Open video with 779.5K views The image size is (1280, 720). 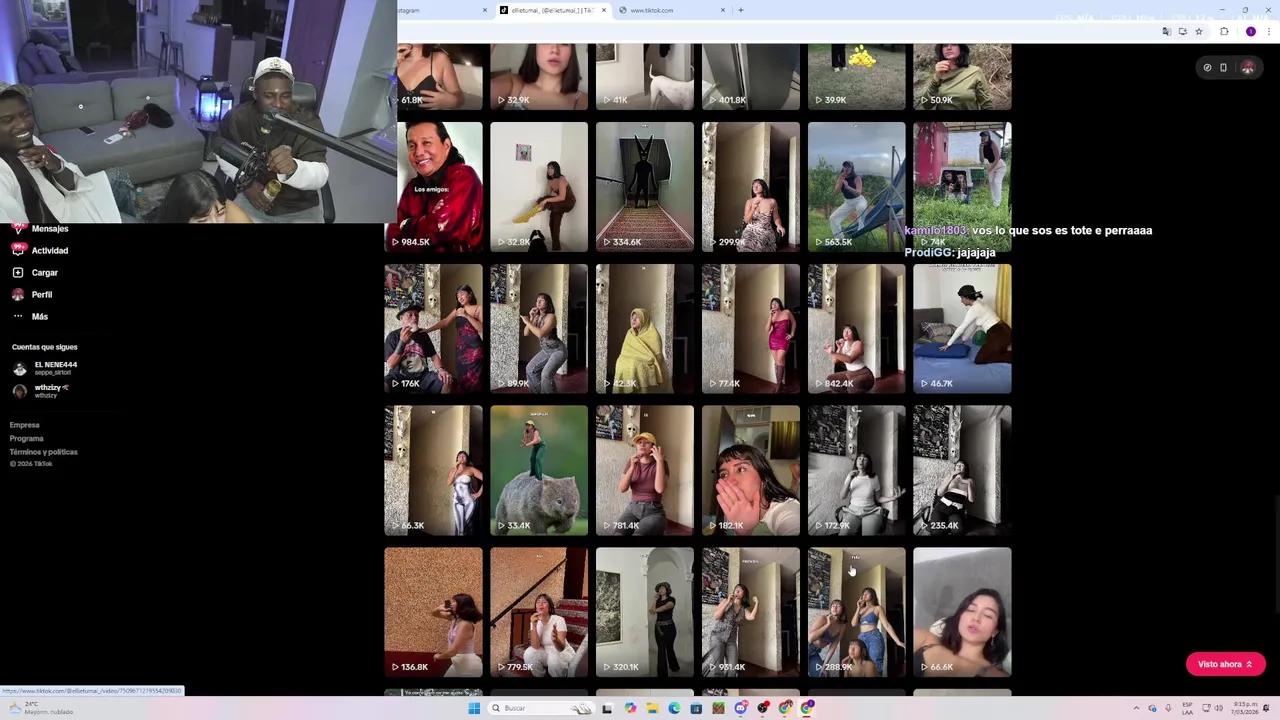[x=539, y=612]
